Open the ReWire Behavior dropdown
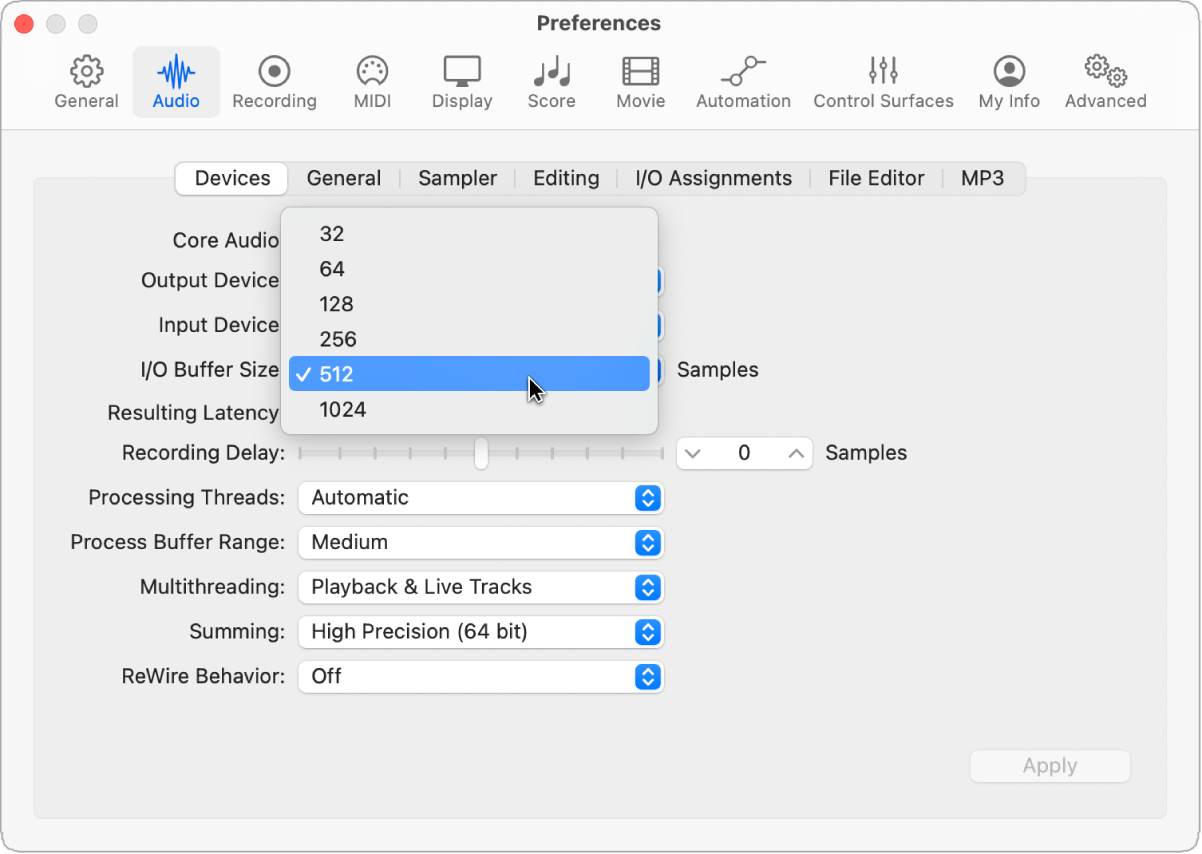Image resolution: width=1202 pixels, height=854 pixels. (481, 676)
